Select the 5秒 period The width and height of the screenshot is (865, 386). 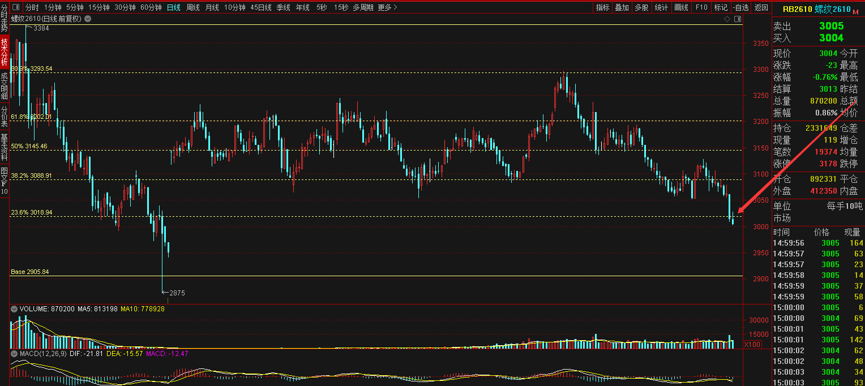(x=322, y=8)
